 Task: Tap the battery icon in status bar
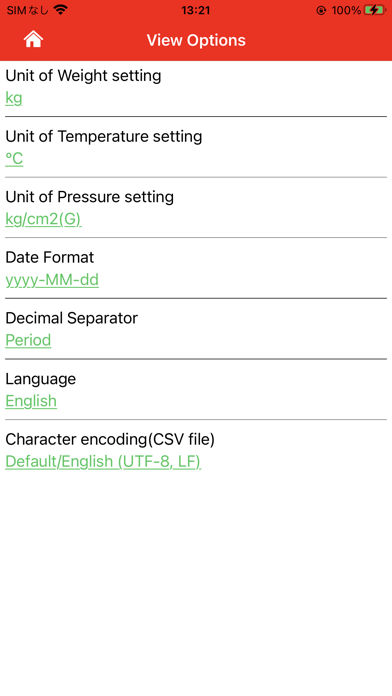tap(374, 10)
